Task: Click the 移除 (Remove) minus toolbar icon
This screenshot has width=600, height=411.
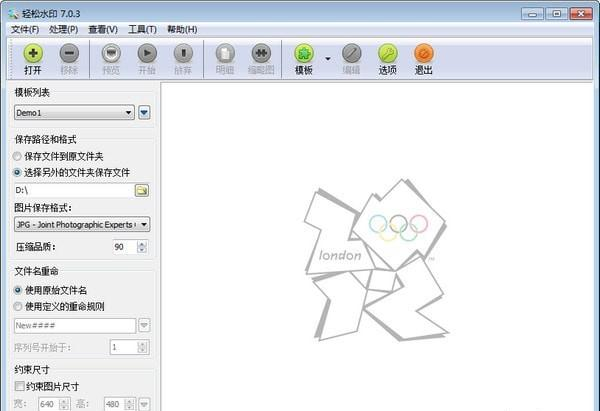Action: click(69, 54)
